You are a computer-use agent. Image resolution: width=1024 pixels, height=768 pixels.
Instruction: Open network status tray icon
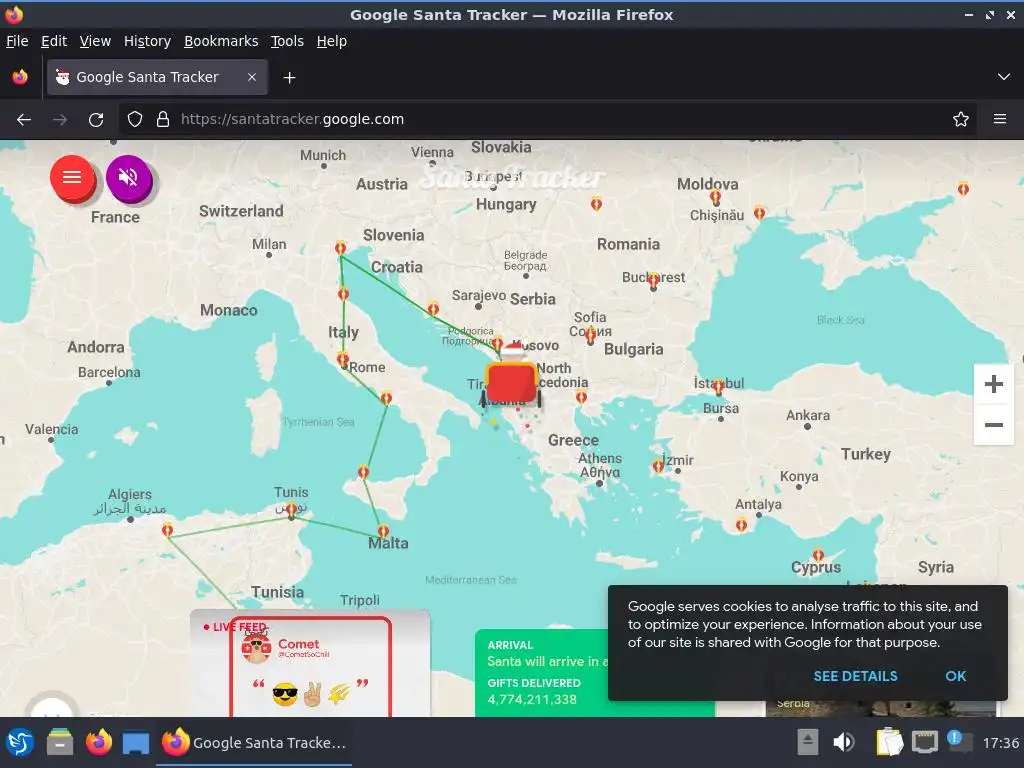[x=925, y=743]
